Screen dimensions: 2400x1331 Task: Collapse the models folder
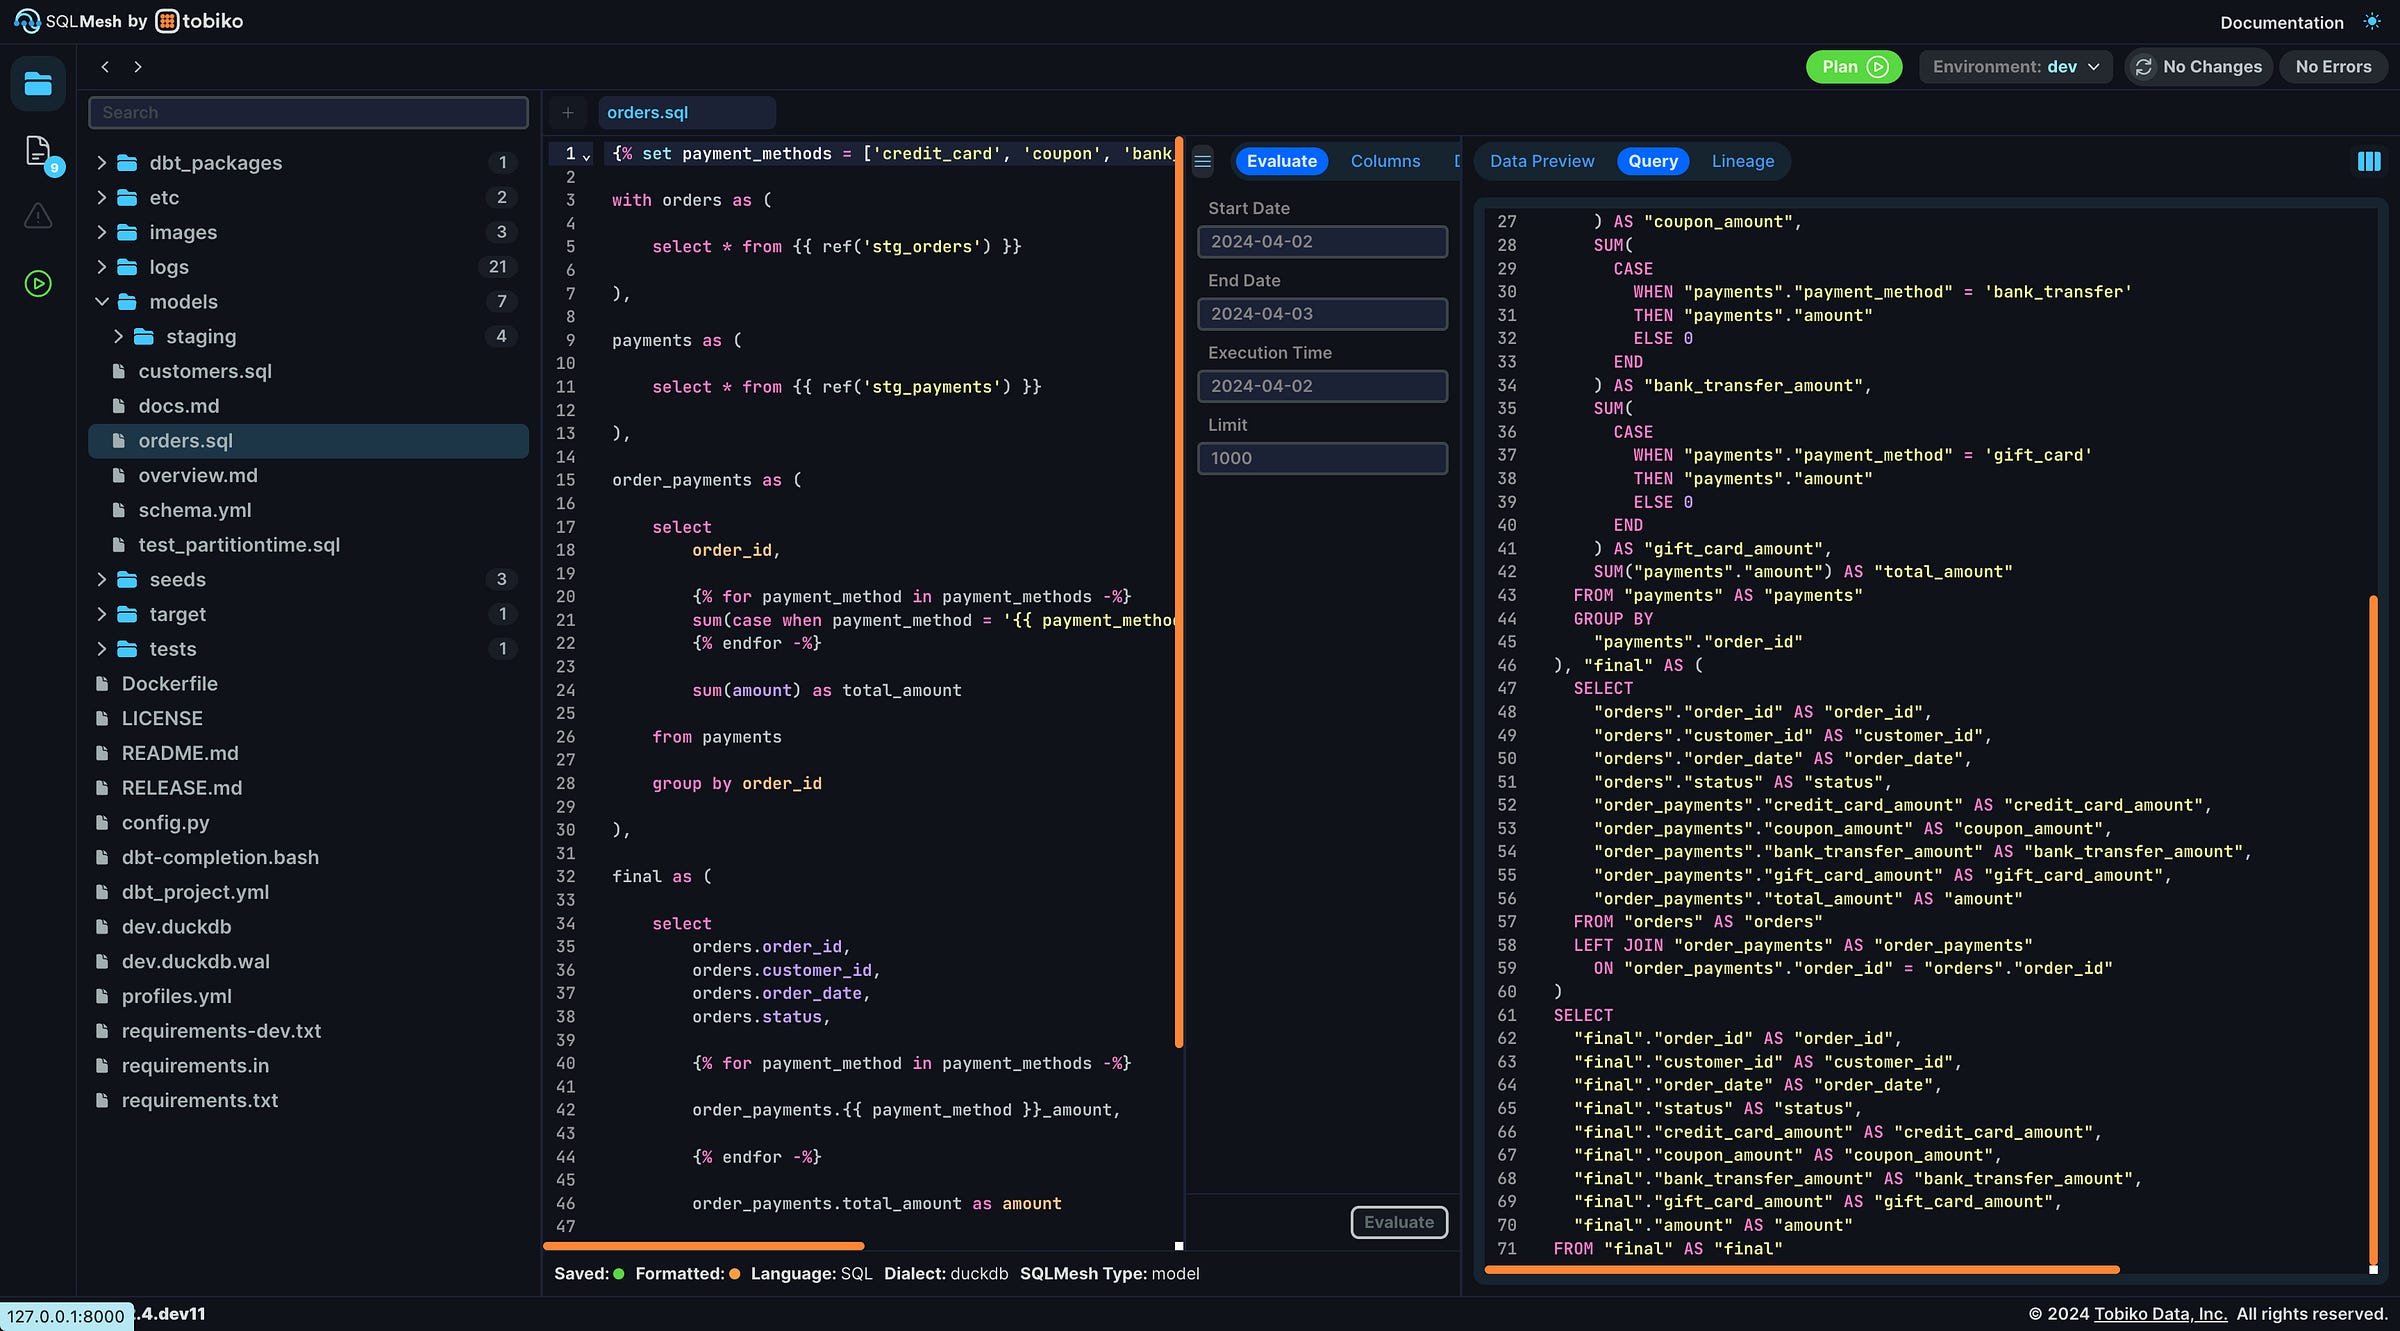[101, 302]
